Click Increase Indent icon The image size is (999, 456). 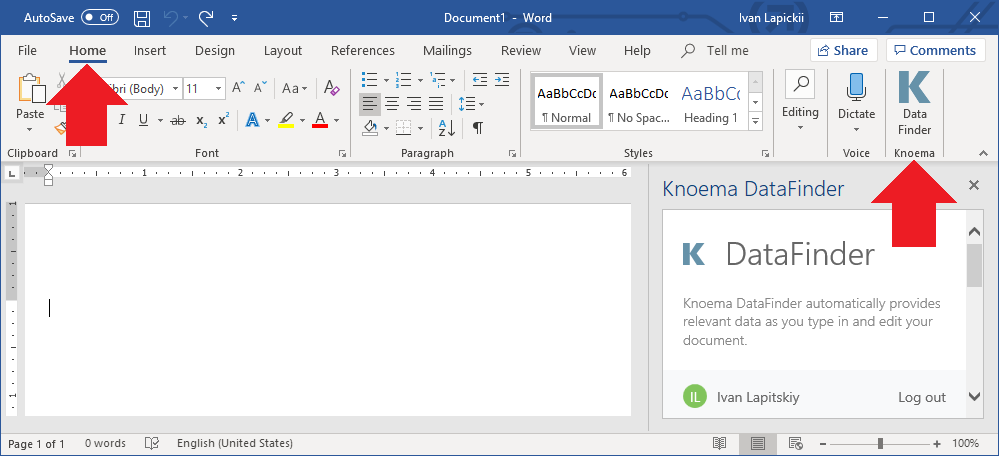502,79
